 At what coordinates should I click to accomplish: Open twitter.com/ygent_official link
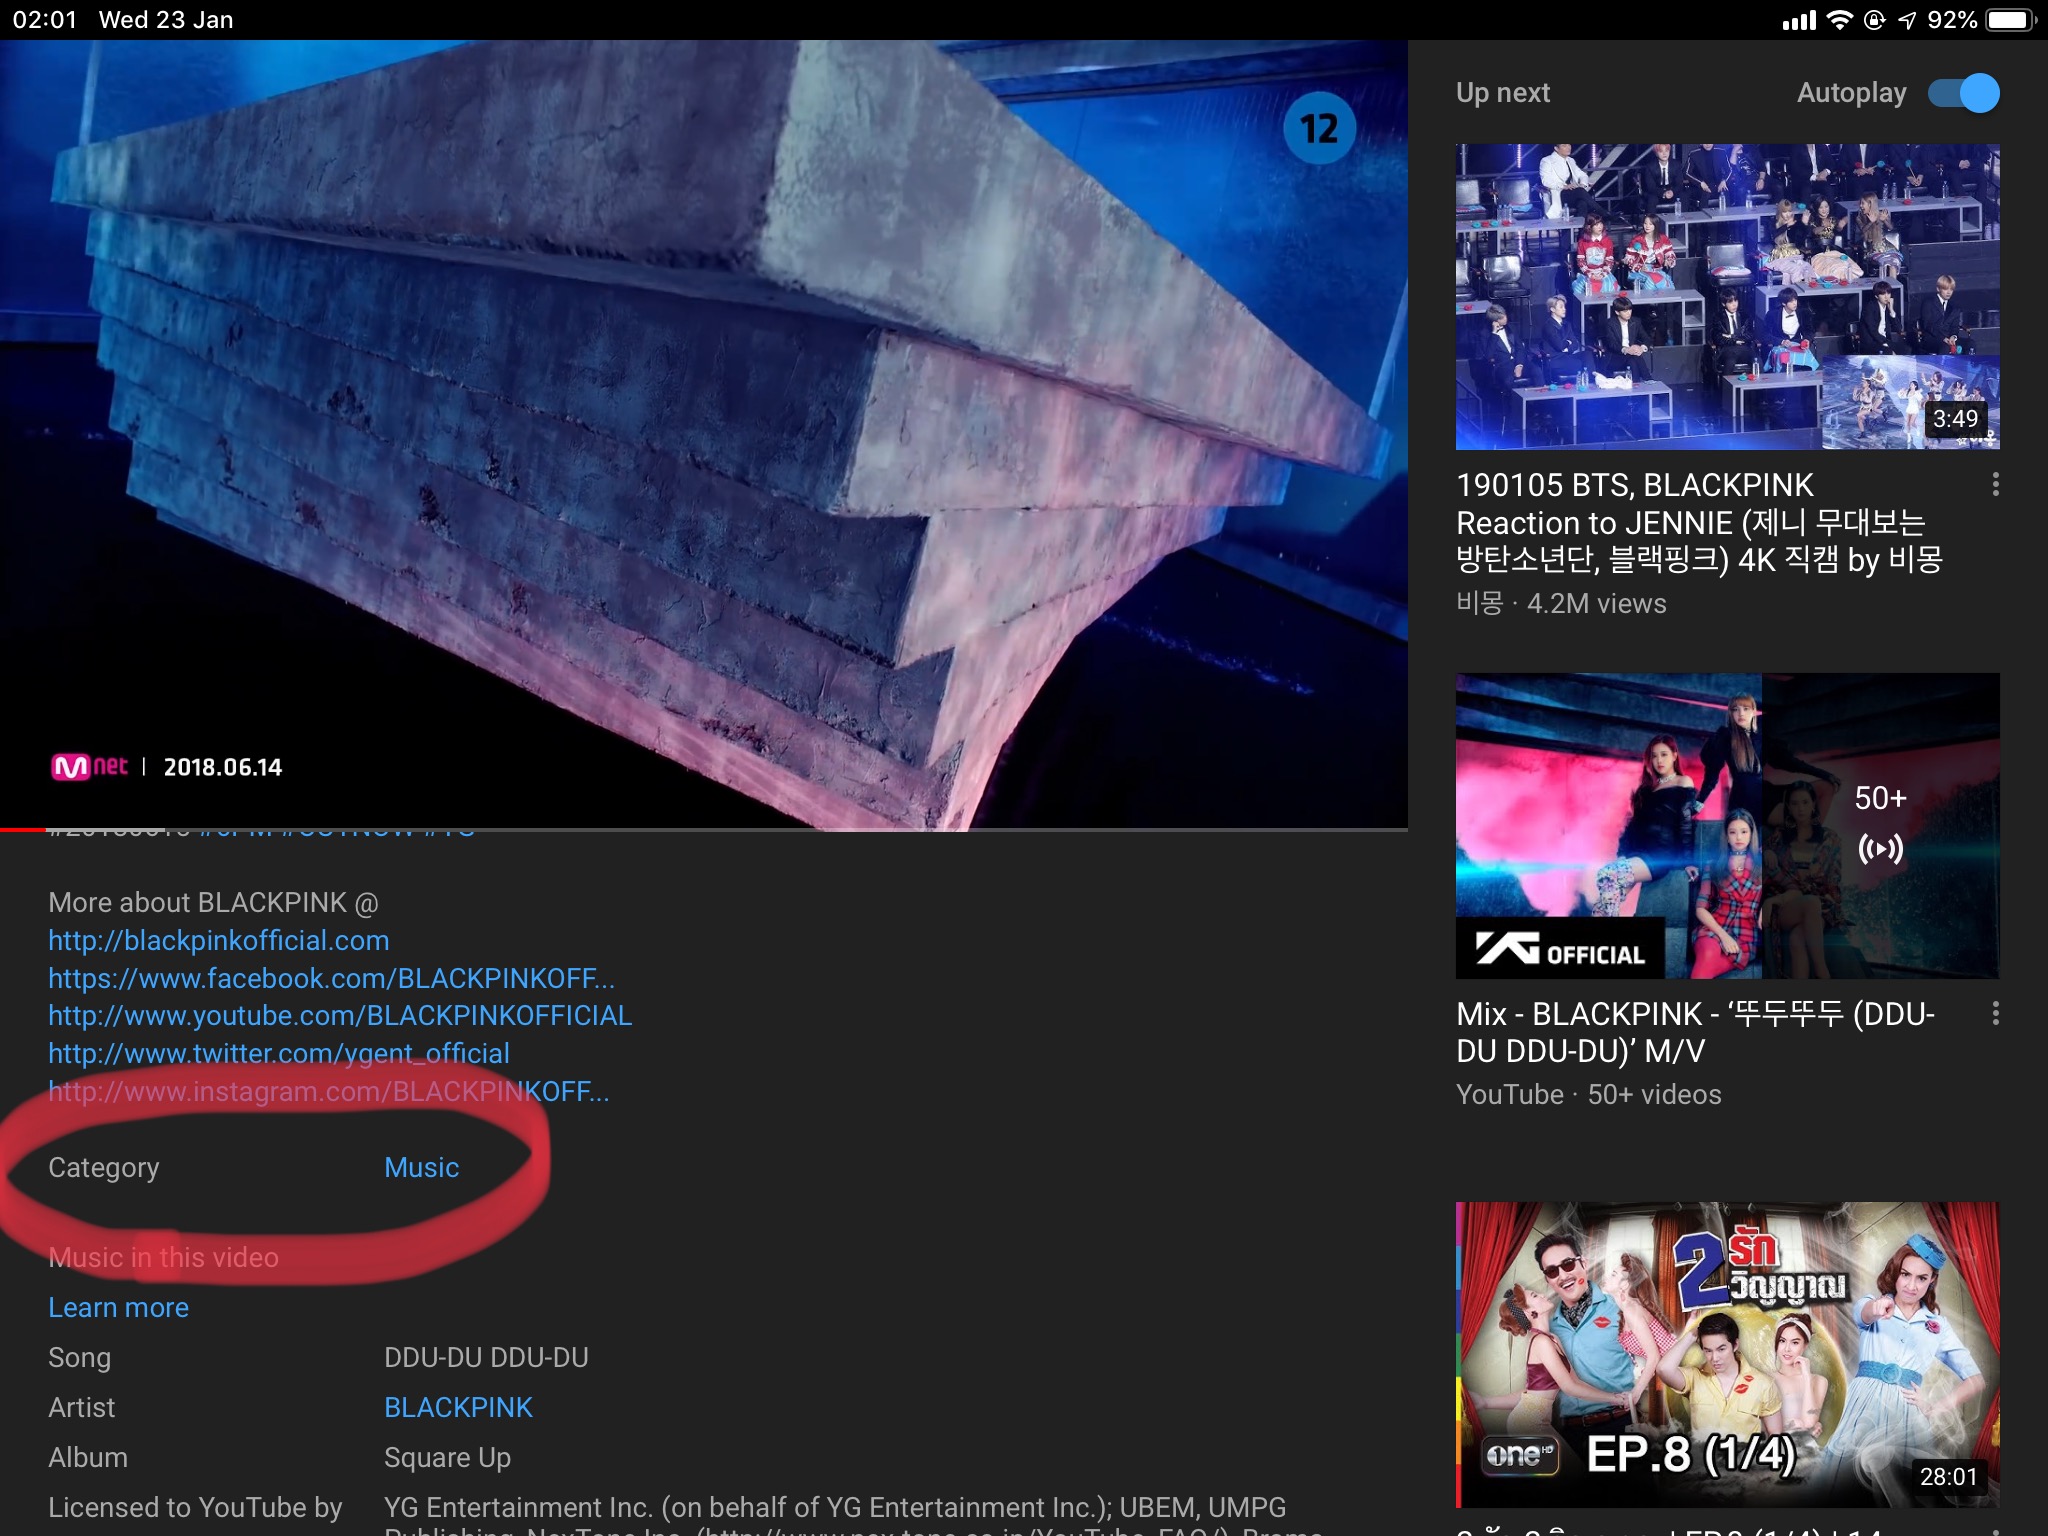coord(279,1053)
